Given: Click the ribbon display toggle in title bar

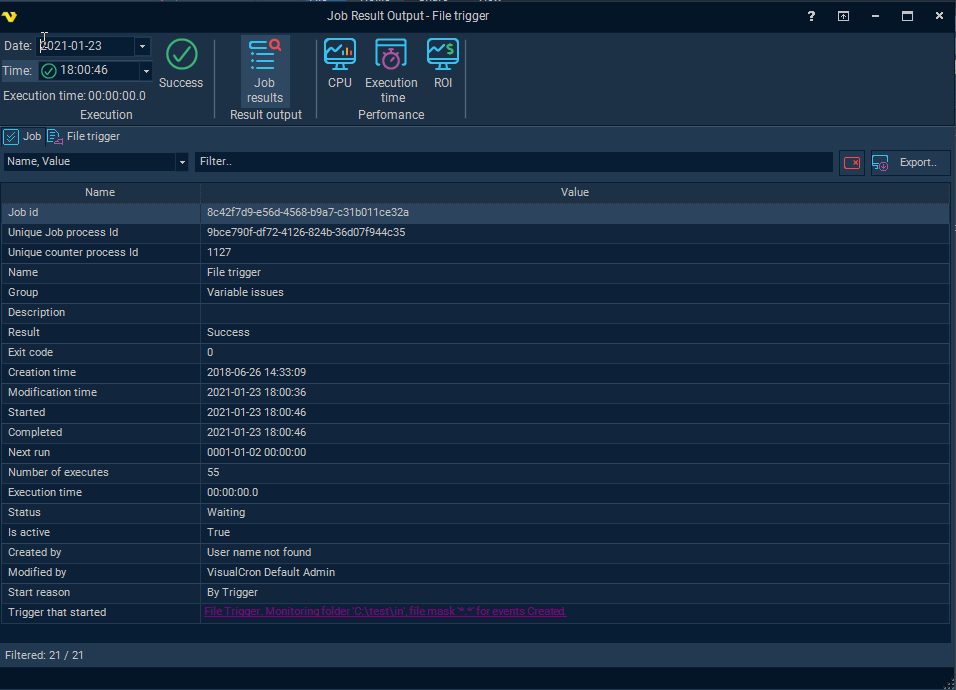Looking at the screenshot, I should click(x=843, y=16).
